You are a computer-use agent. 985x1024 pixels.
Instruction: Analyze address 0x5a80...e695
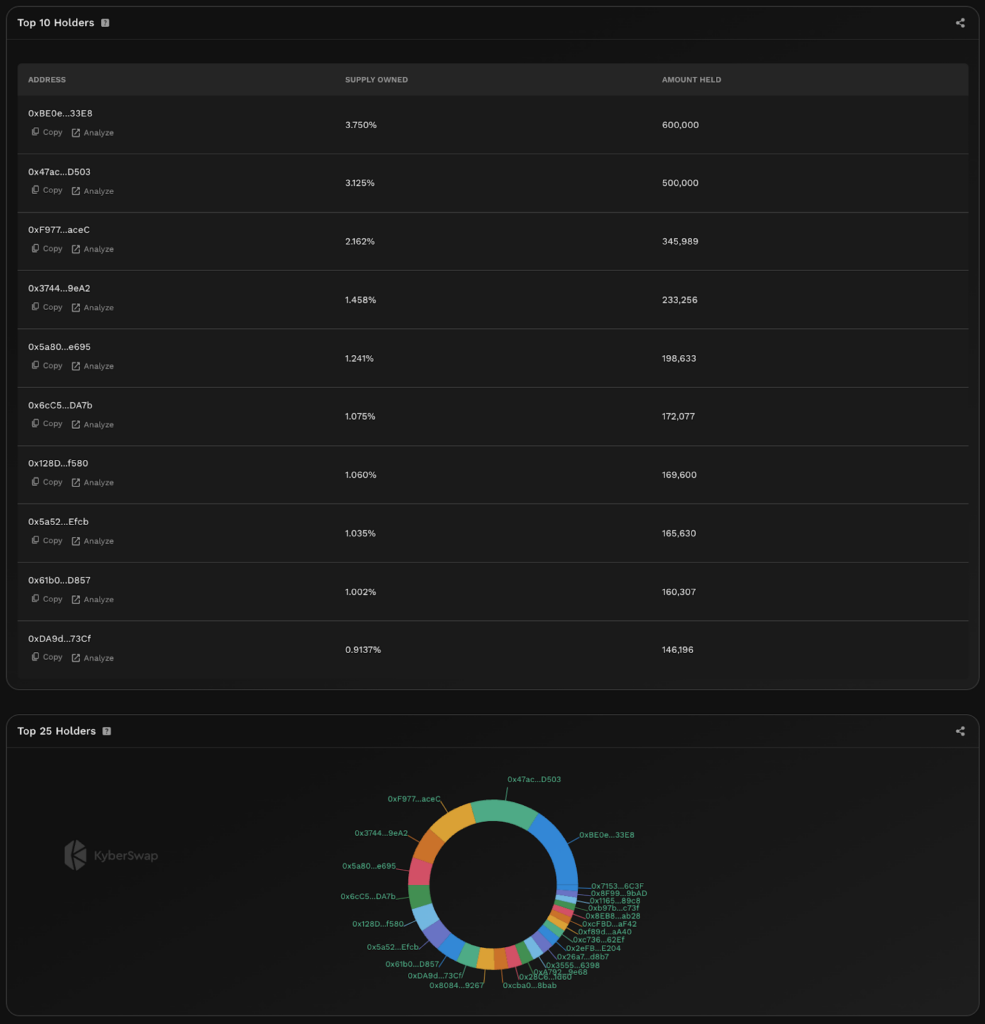click(92, 366)
